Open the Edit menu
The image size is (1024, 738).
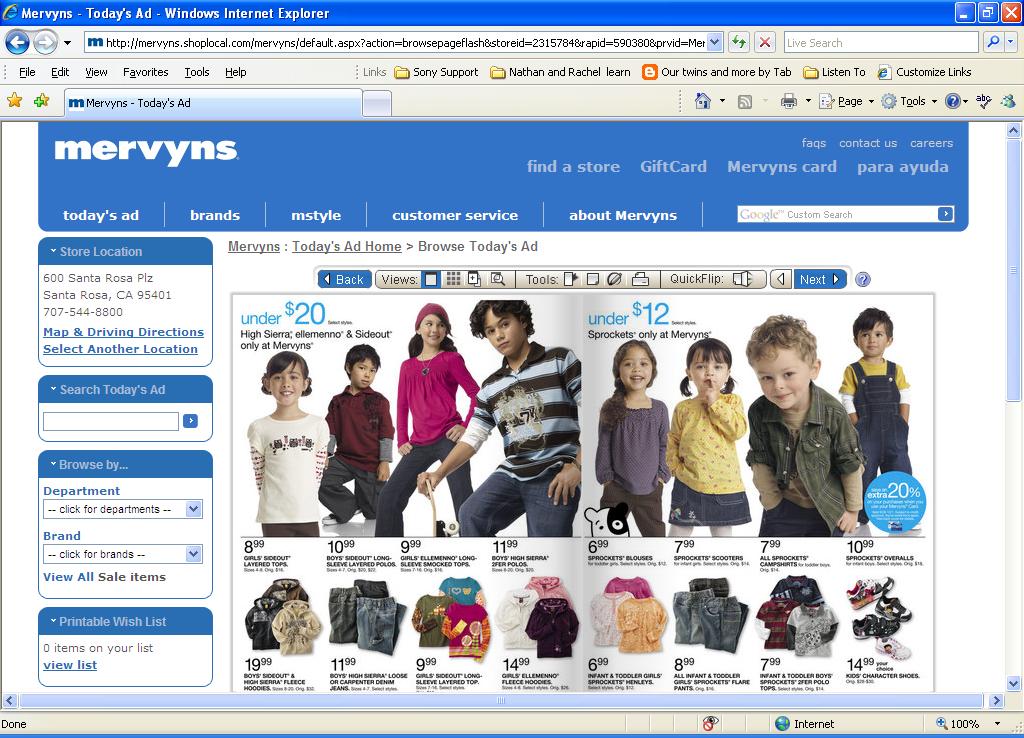[60, 72]
